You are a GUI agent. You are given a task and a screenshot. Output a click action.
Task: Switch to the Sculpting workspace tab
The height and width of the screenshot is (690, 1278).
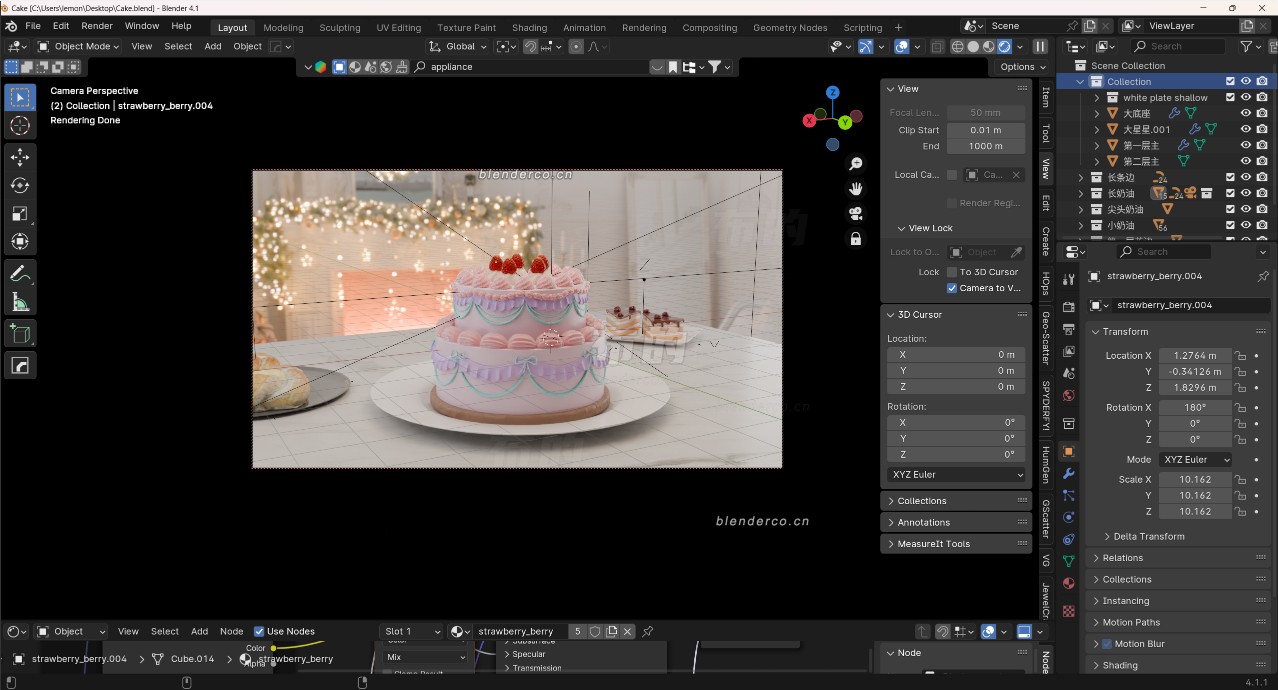click(x=340, y=28)
